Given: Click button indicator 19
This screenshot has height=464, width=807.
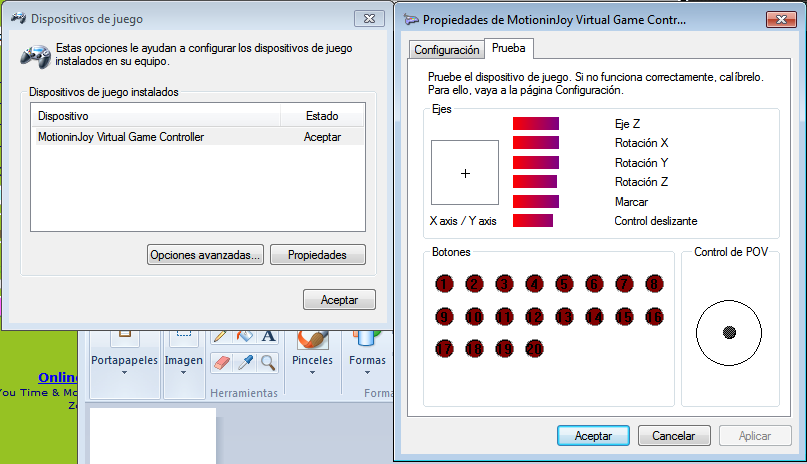Looking at the screenshot, I should (504, 349).
